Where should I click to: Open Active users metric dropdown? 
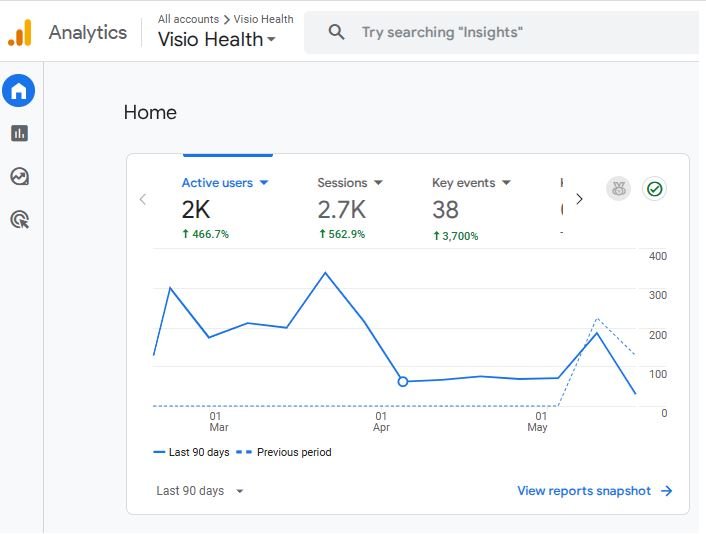click(x=225, y=183)
